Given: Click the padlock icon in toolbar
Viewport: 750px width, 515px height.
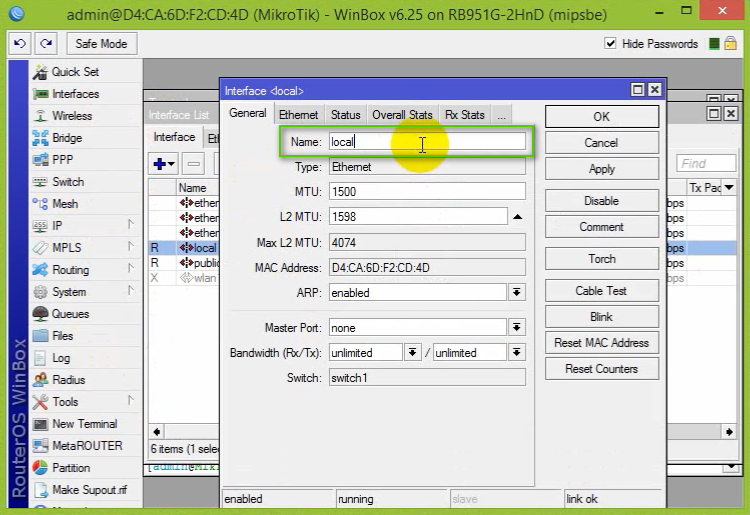Looking at the screenshot, I should tap(730, 44).
